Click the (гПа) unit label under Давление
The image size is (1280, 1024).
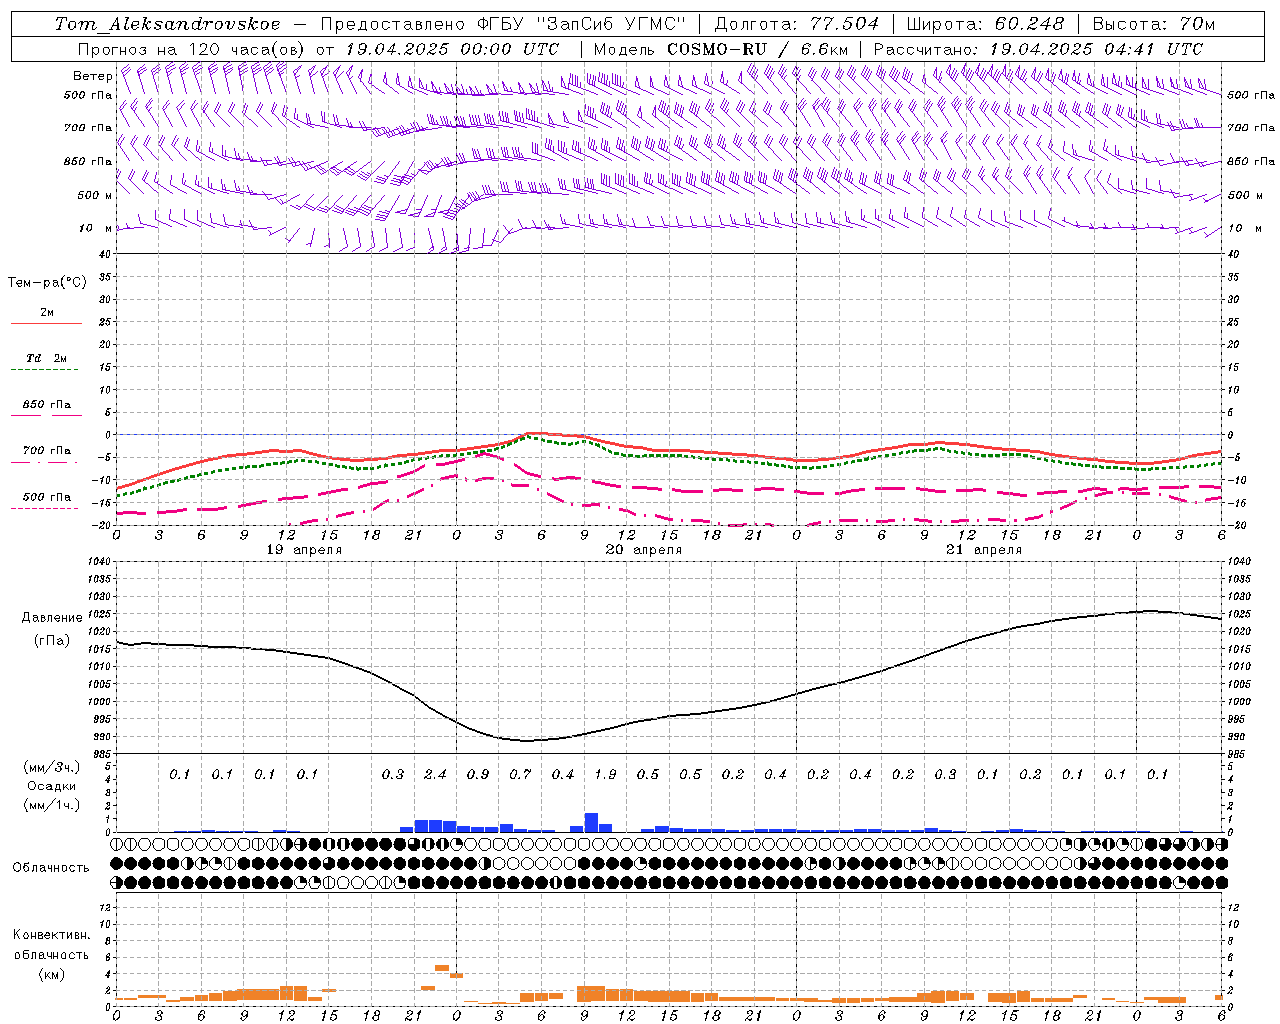click(x=52, y=641)
